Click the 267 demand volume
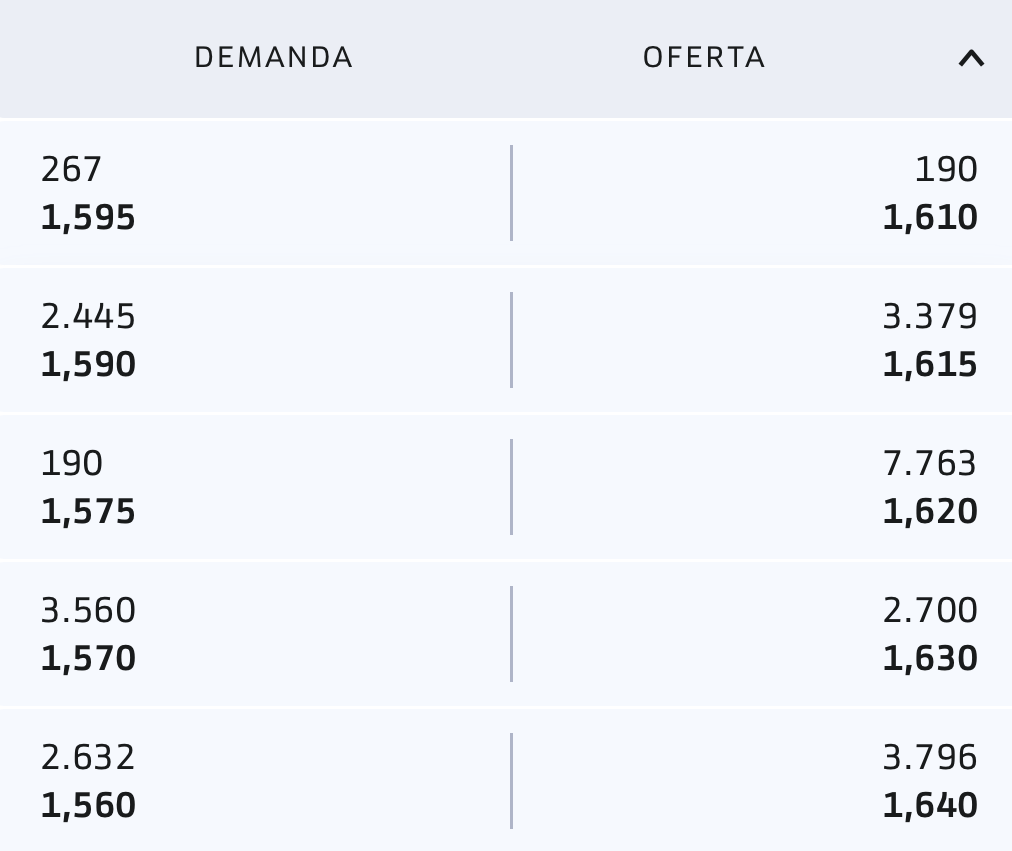This screenshot has height=851, width=1012. 71,170
